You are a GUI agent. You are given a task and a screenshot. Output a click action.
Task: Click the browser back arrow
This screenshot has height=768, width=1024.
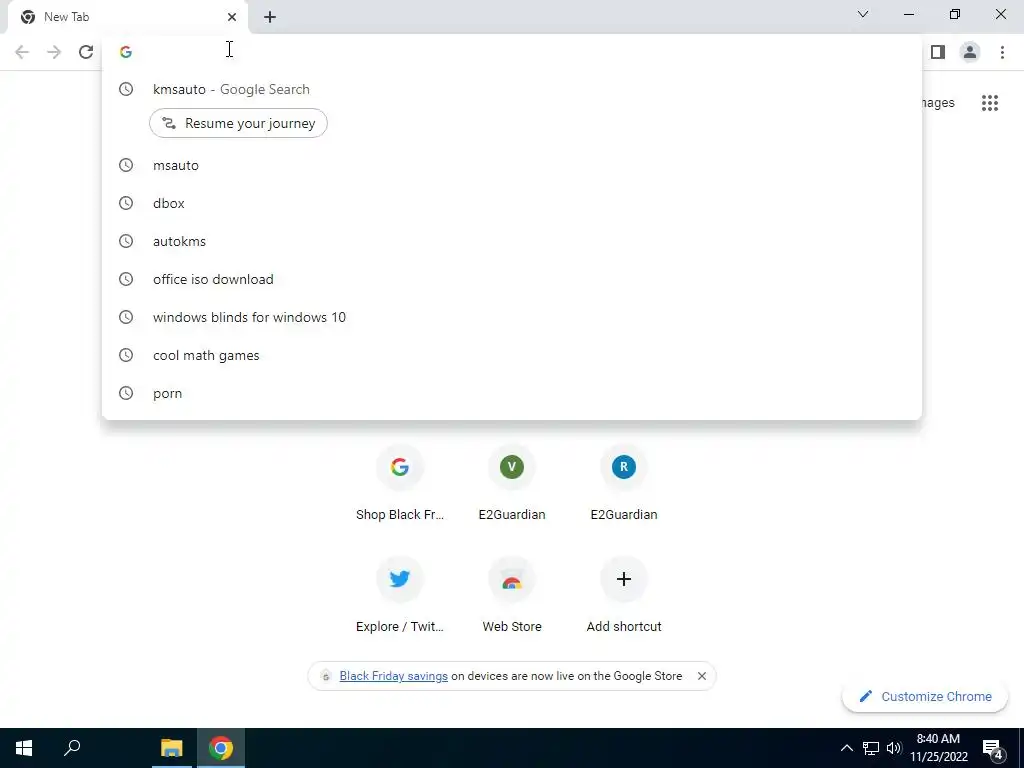point(22,52)
